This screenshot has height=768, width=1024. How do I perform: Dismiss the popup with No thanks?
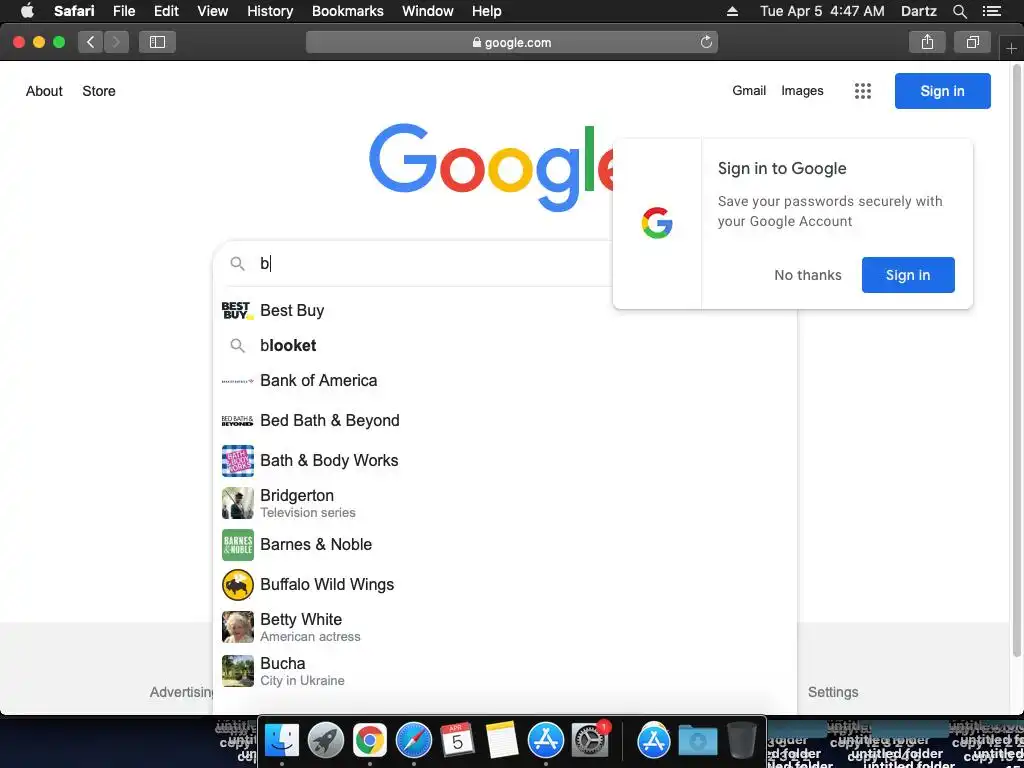pyautogui.click(x=808, y=275)
